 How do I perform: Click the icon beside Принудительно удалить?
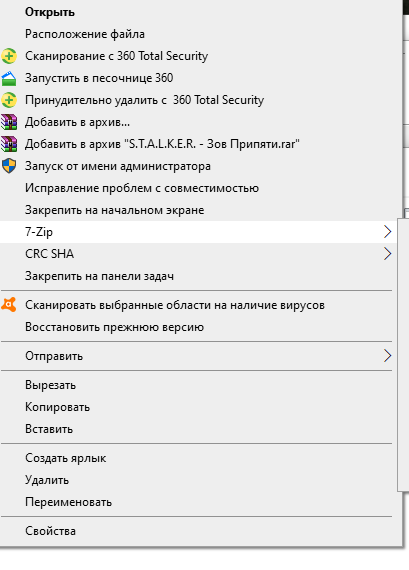[9, 100]
